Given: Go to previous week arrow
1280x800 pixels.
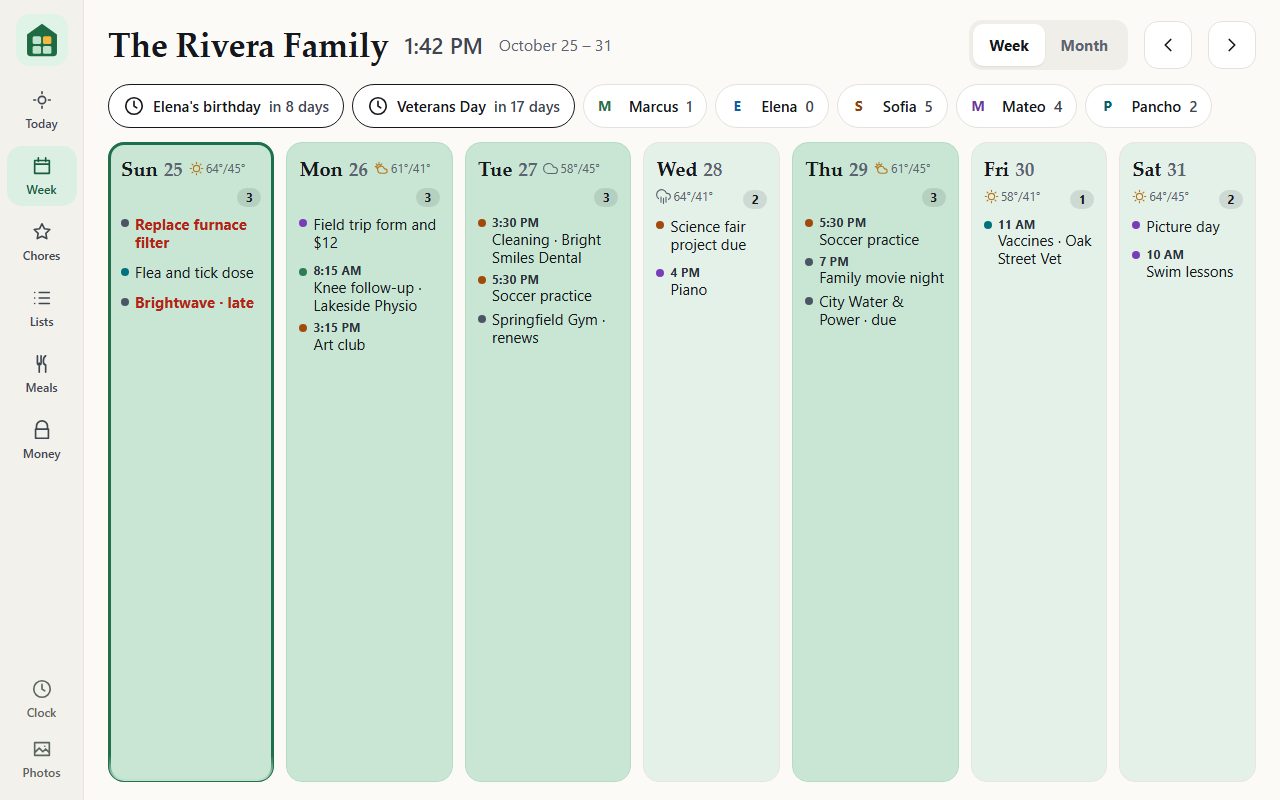Looking at the screenshot, I should pos(1168,45).
